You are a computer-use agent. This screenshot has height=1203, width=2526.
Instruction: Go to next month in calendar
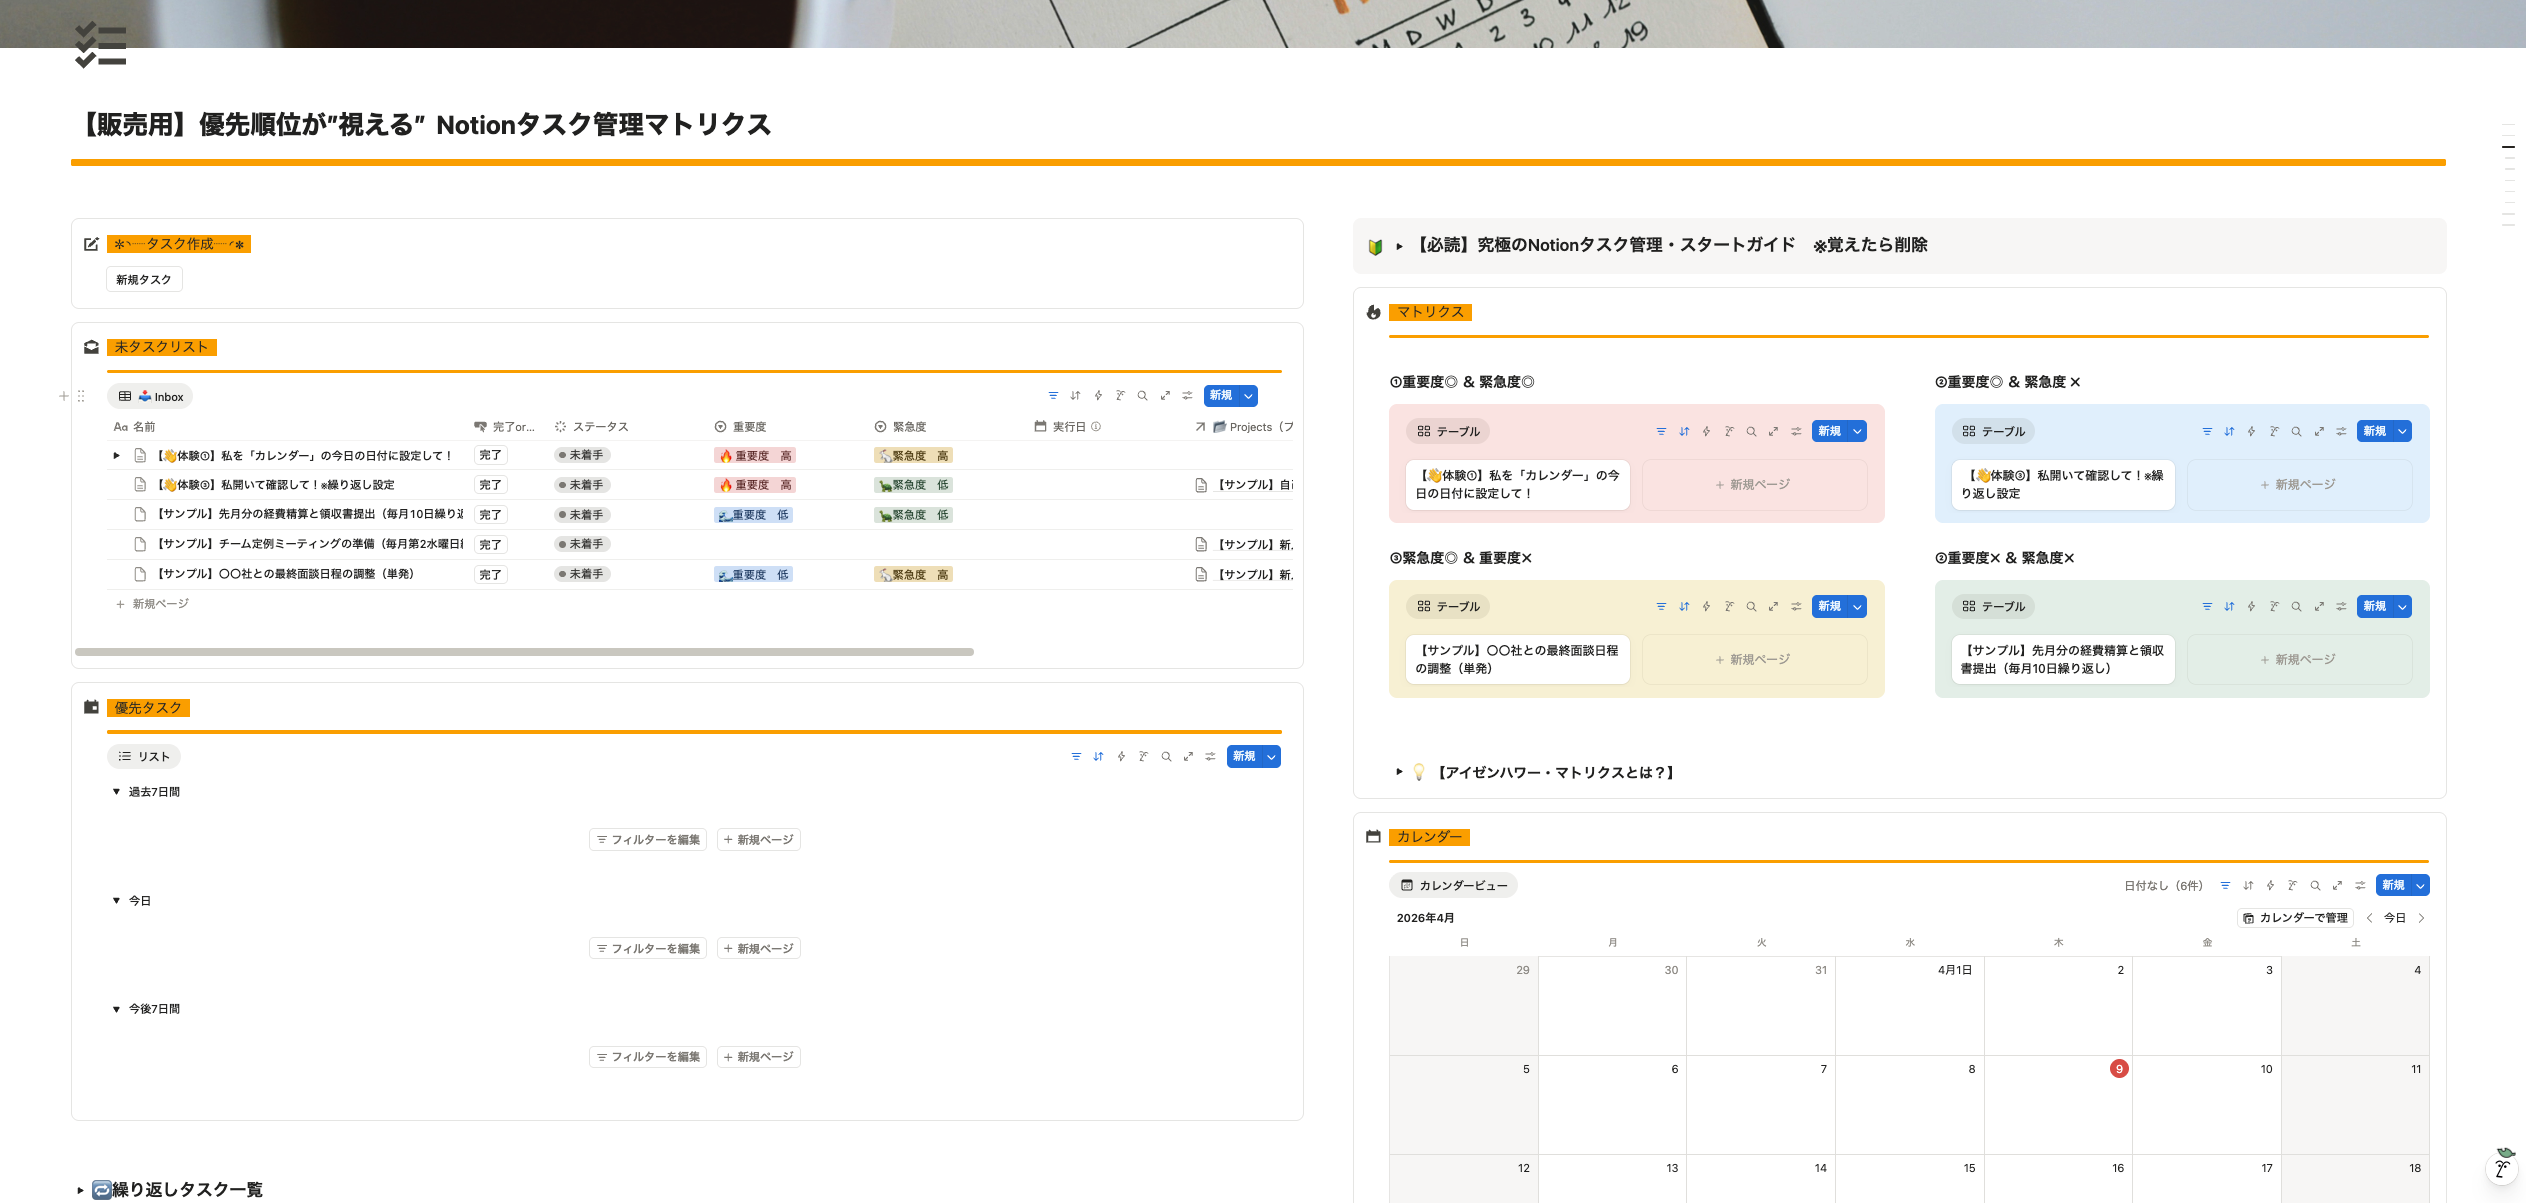coord(2421,918)
